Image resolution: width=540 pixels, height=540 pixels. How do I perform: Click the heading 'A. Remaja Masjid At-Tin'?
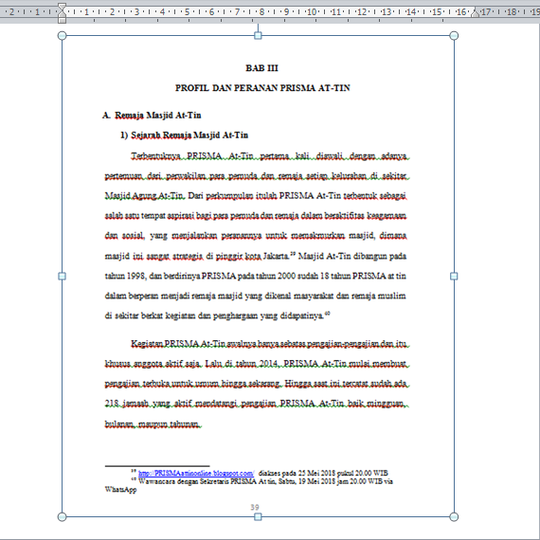(x=152, y=115)
